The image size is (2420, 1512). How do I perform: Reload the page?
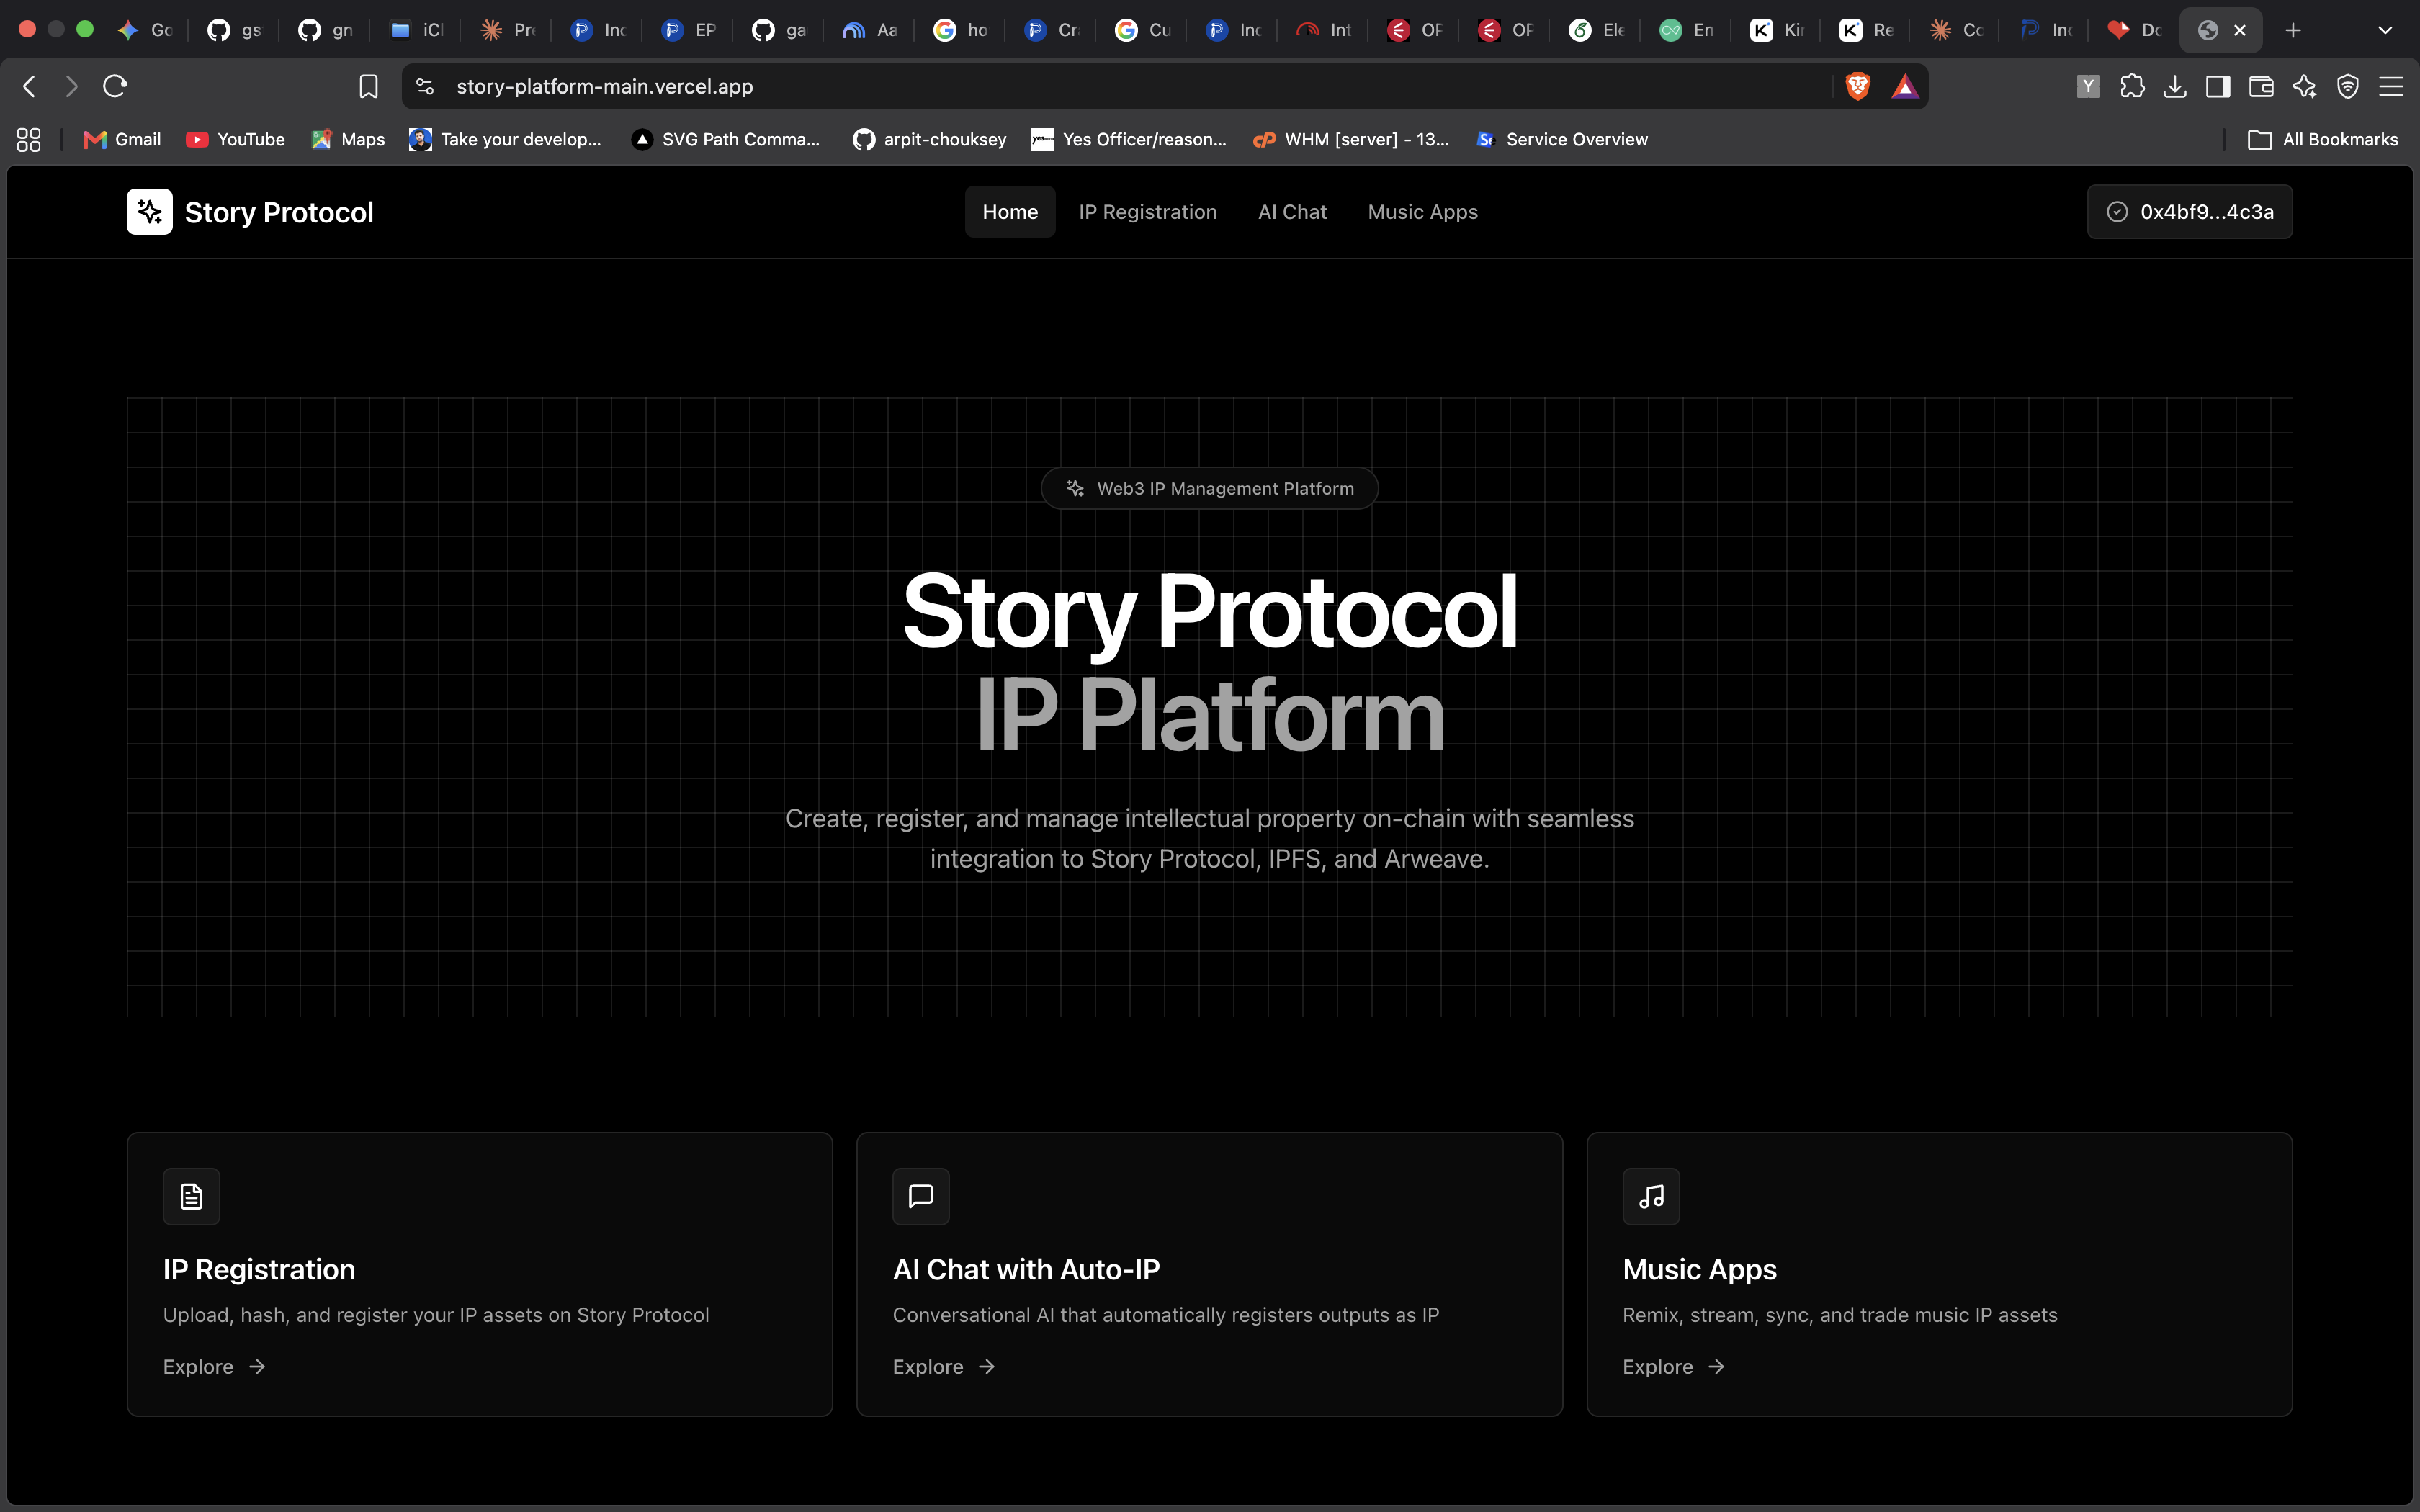[x=115, y=87]
